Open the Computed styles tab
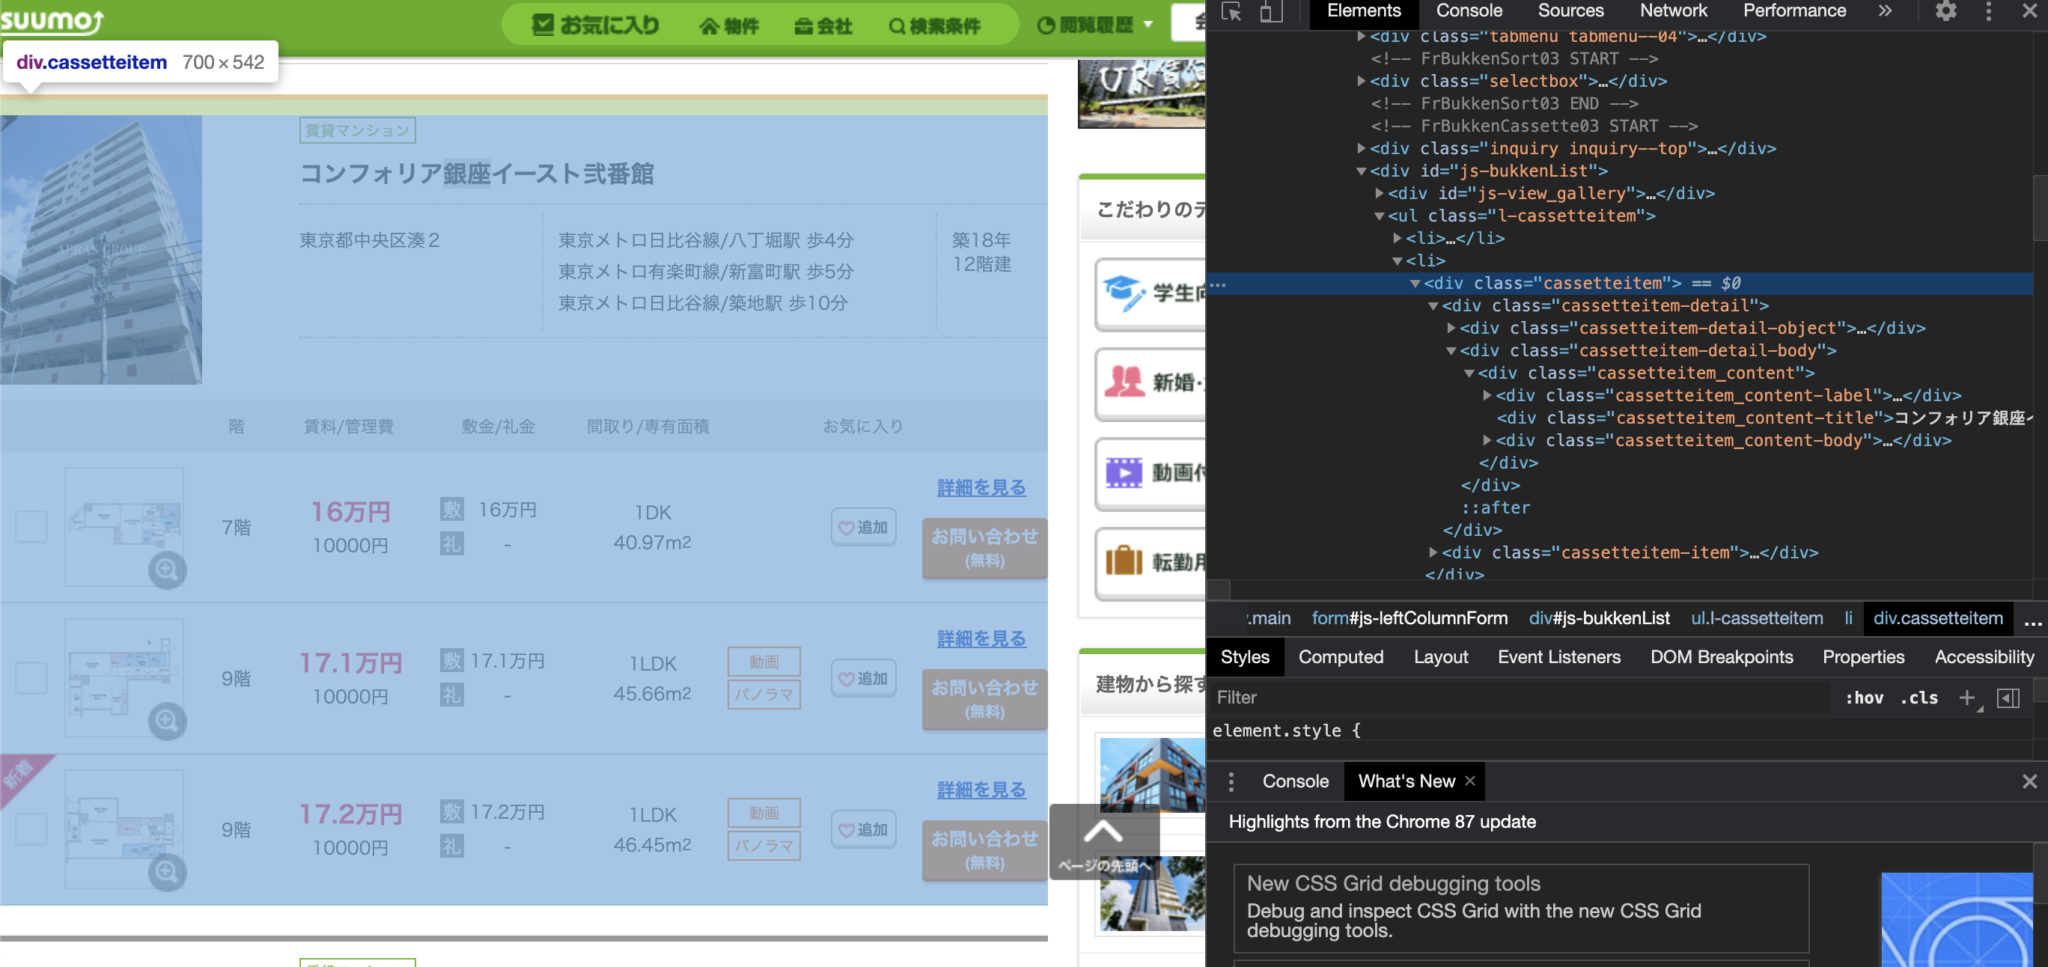This screenshot has width=2048, height=967. 1341,657
